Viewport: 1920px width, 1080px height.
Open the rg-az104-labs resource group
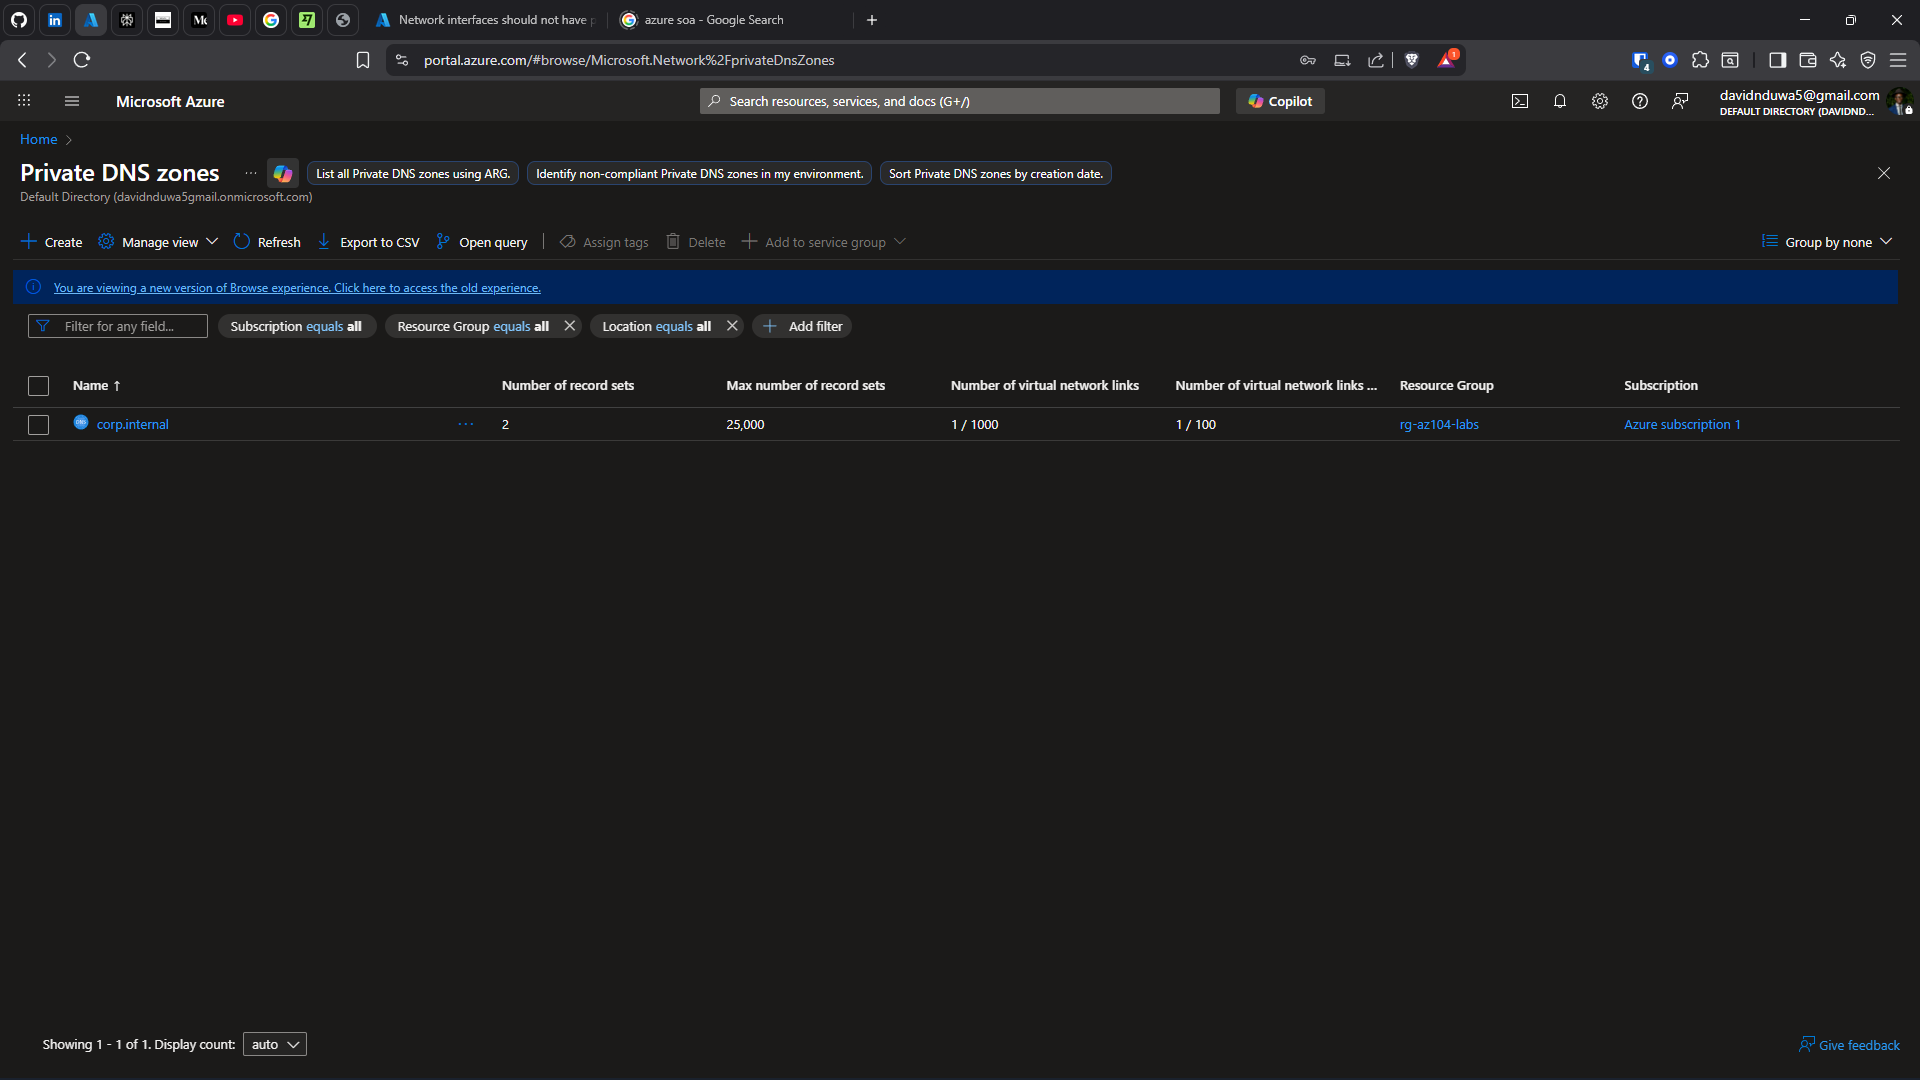tap(1439, 425)
